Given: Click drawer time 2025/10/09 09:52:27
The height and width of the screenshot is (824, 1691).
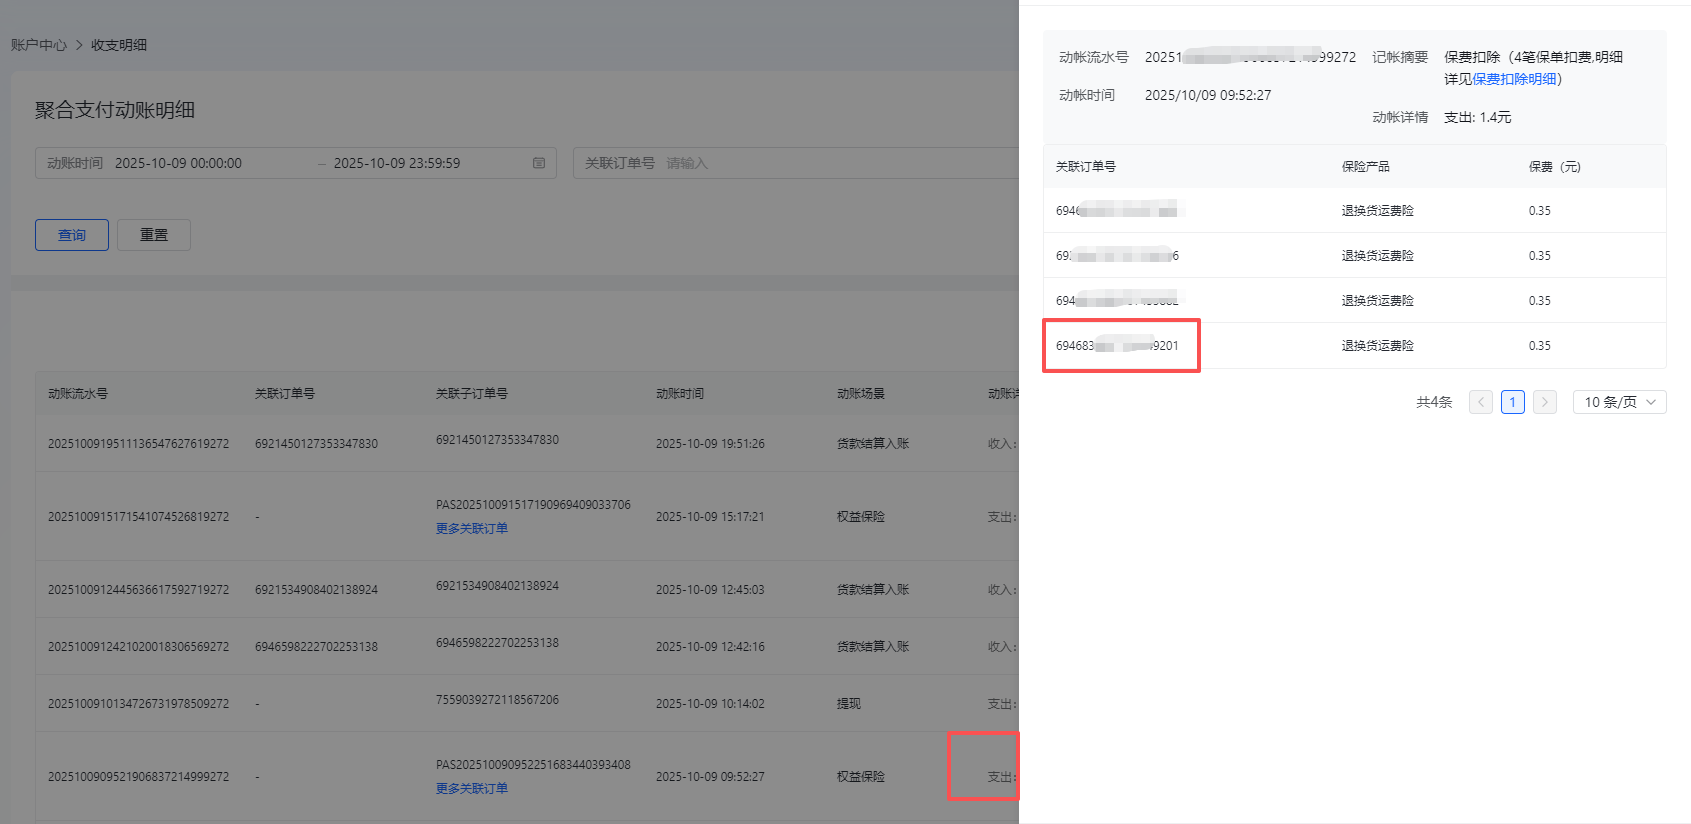Looking at the screenshot, I should (1208, 95).
